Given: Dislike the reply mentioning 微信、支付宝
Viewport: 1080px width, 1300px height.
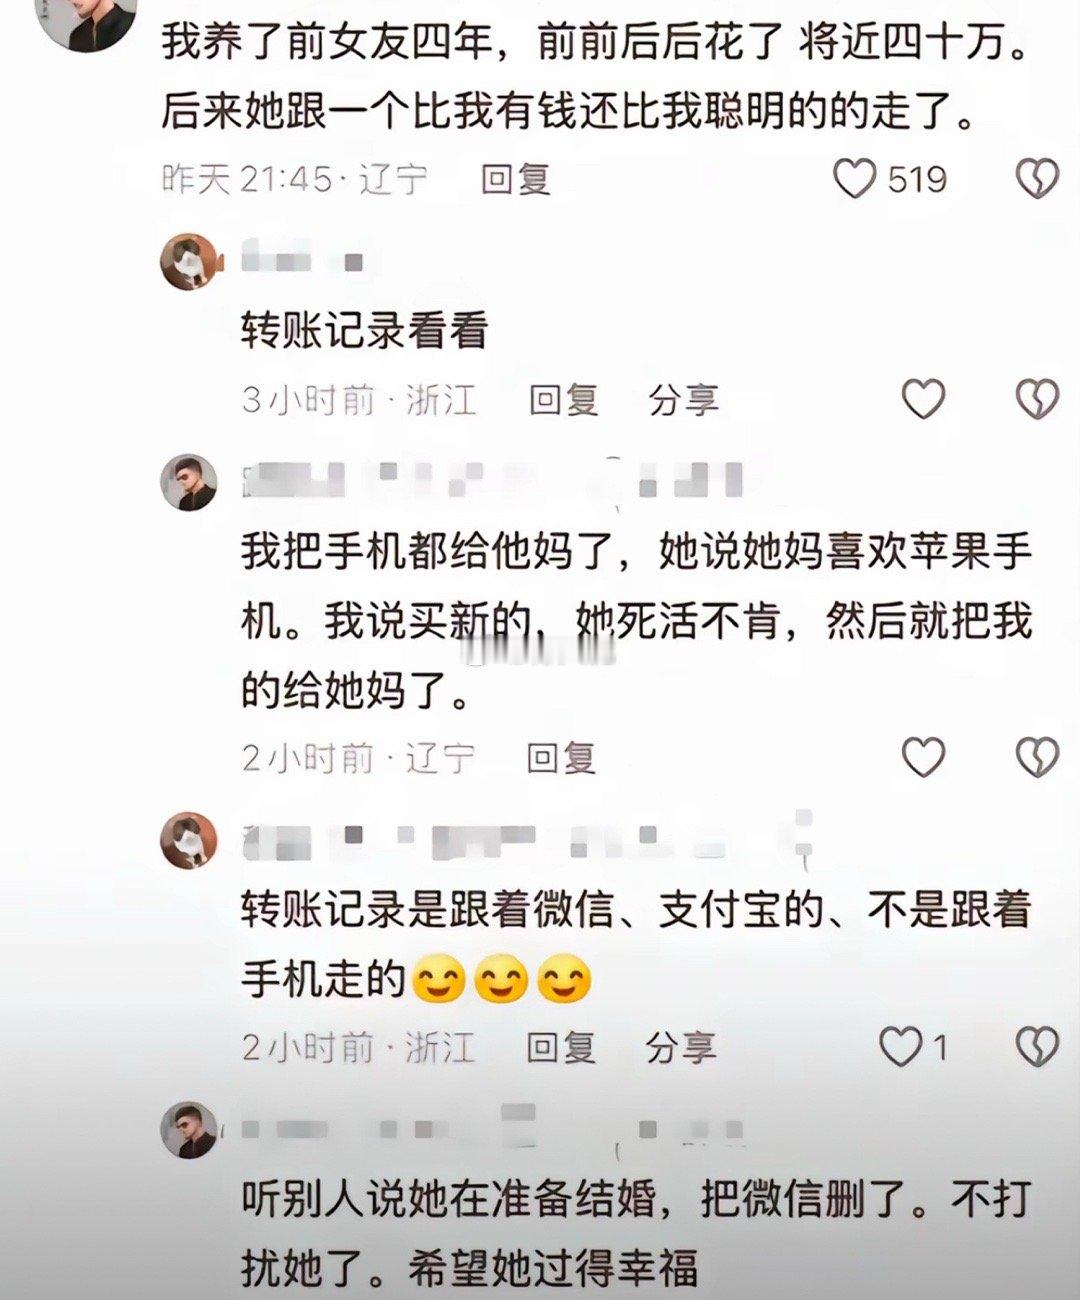Looking at the screenshot, I should click(1037, 1047).
